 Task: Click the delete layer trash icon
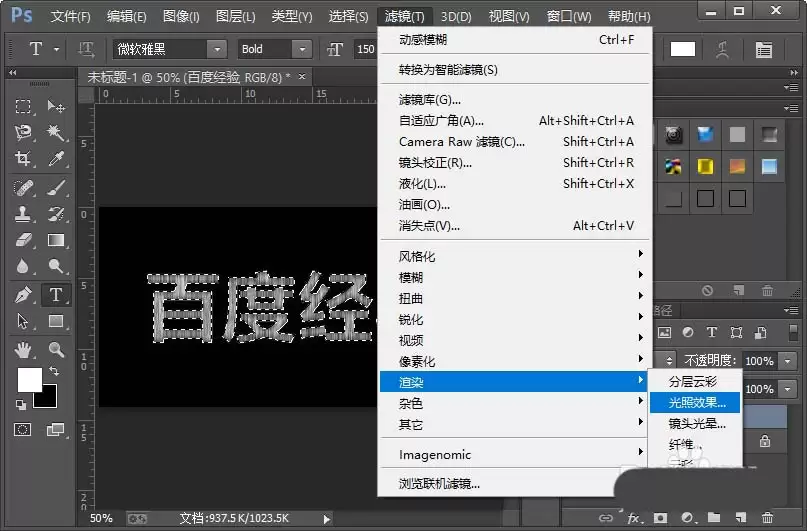tap(767, 518)
